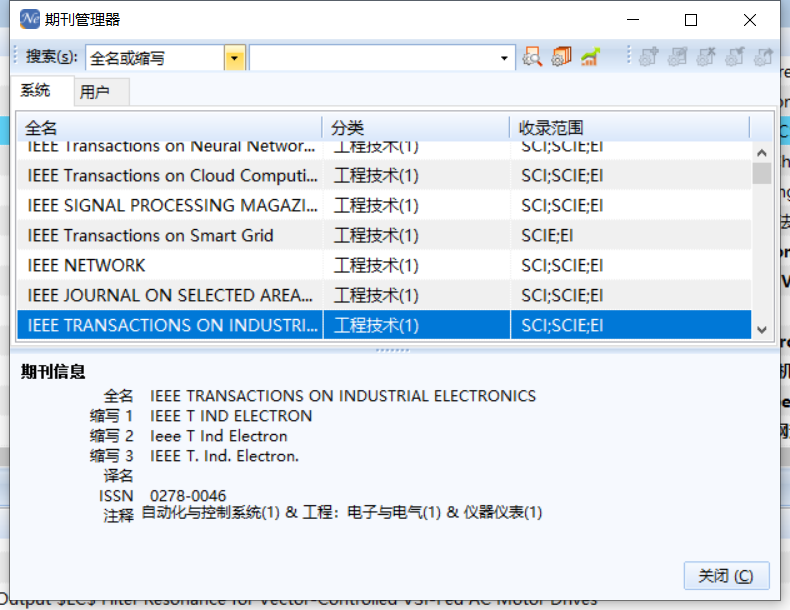Click the list scrollbar down arrow
The height and width of the screenshot is (610, 790).
(x=762, y=330)
